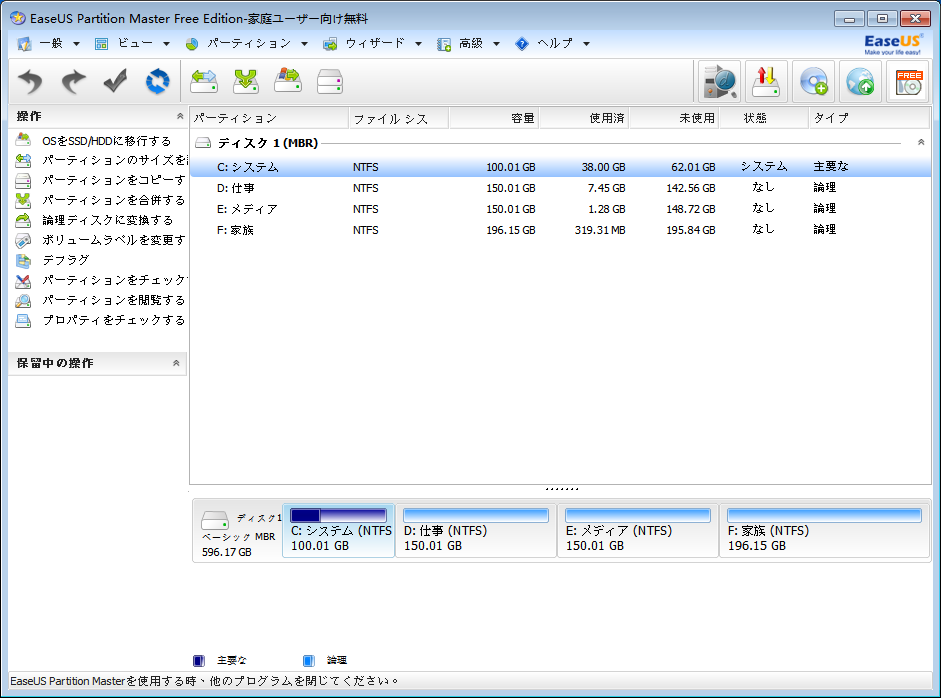This screenshot has width=941, height=698.
Task: Click the E: メディア block in disk map
Action: click(637, 531)
